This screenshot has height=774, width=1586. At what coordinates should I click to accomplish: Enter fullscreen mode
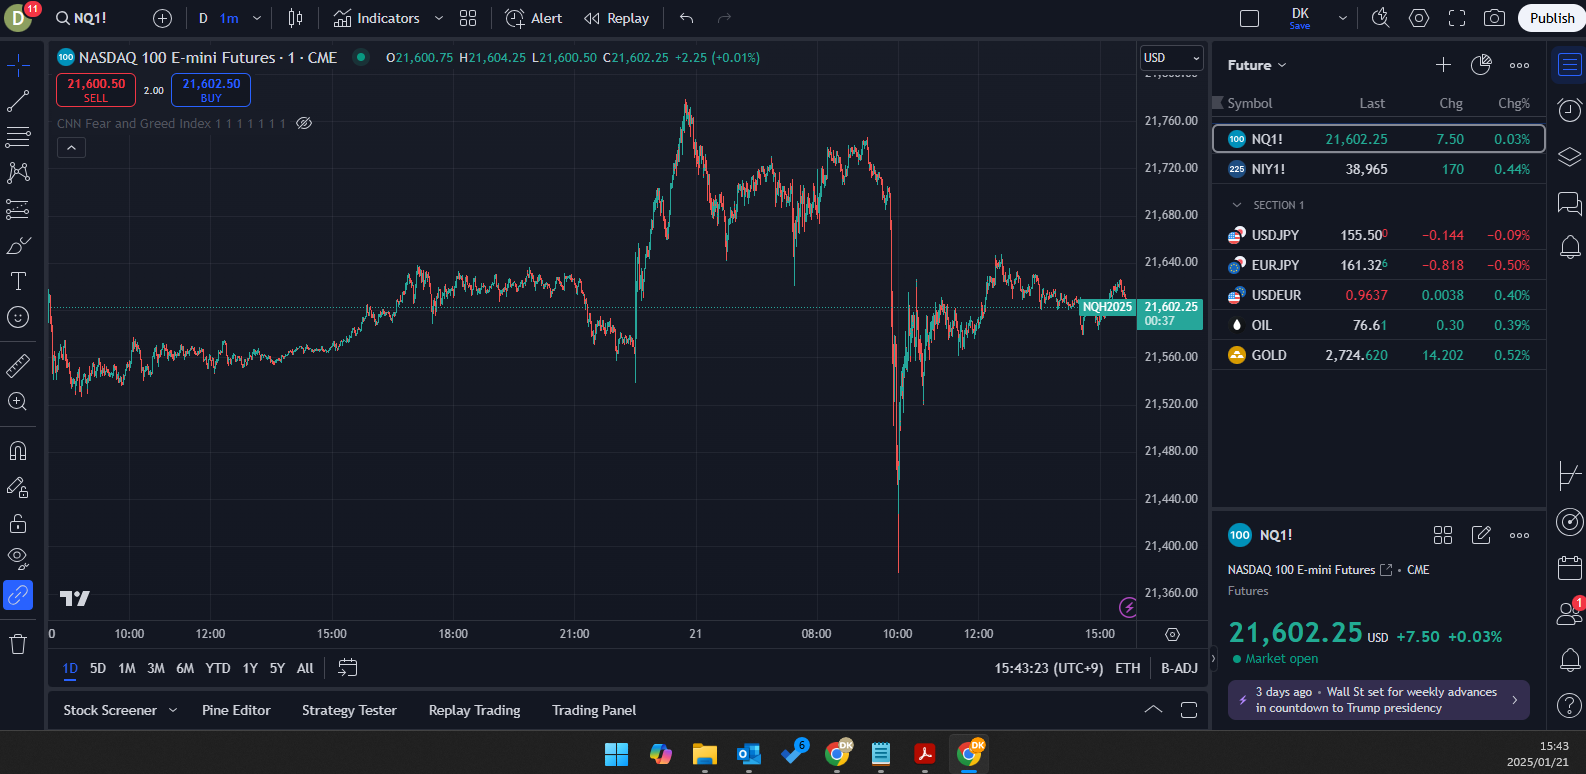point(1457,18)
